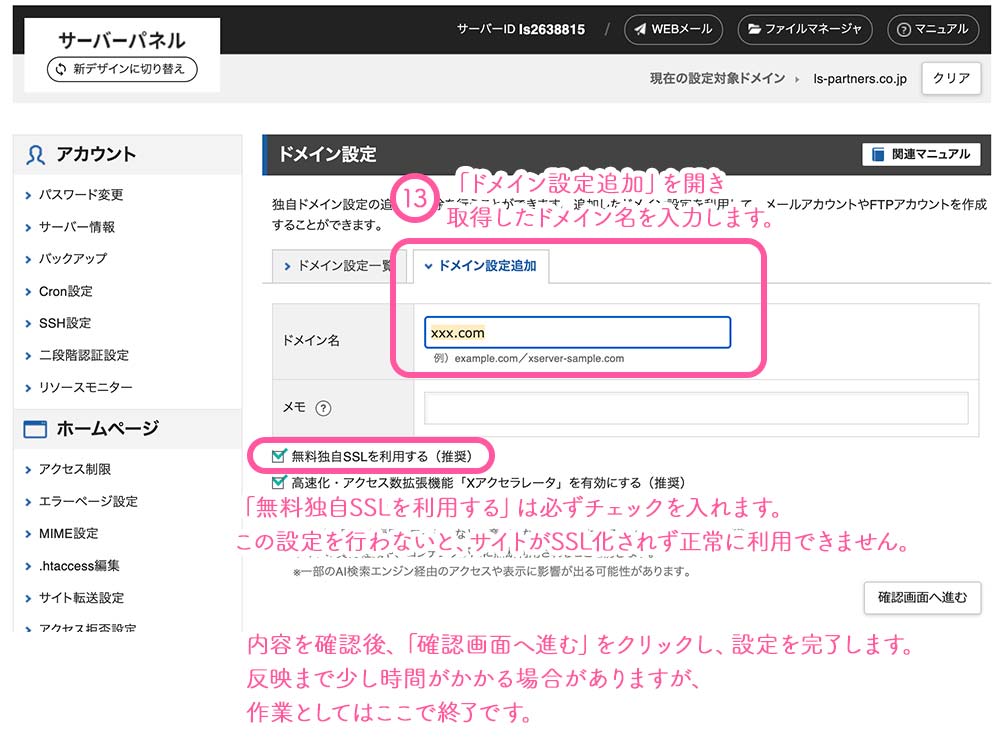Screen dimensions: 1000x743
Task: Toggle 無料独自SSLを利用する checkbox
Action: 279,456
